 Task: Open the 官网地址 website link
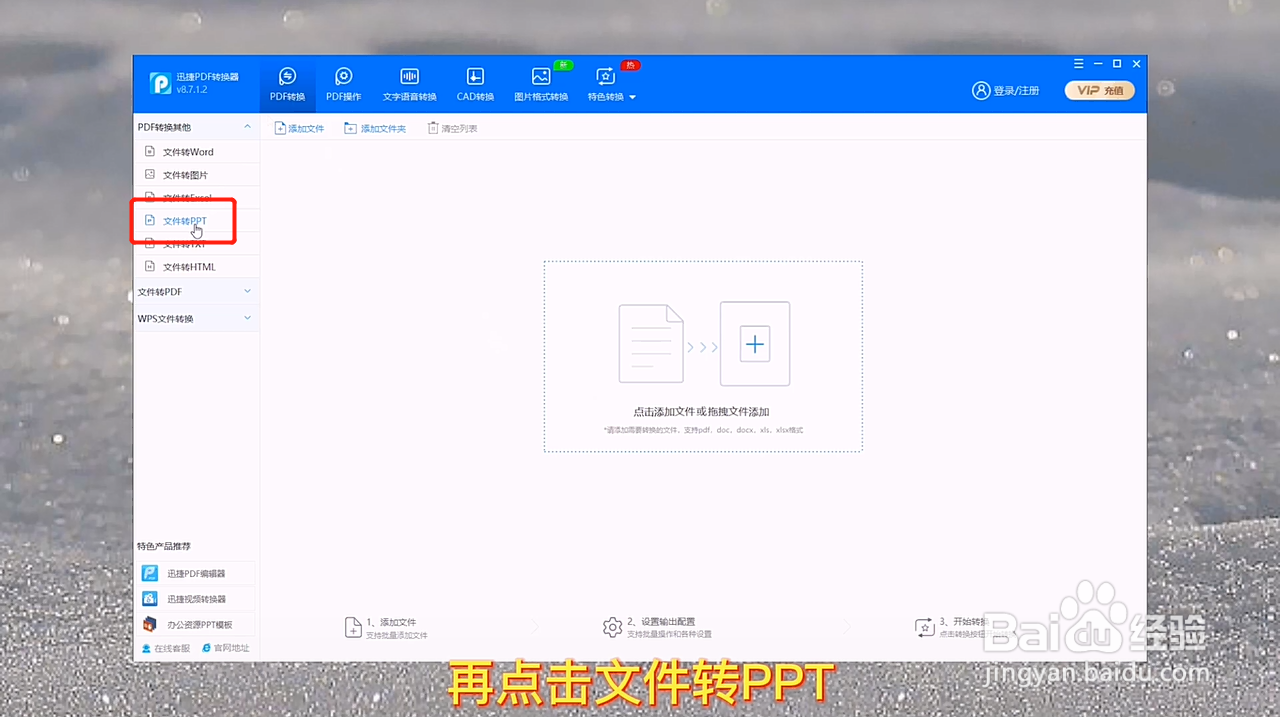(x=226, y=648)
